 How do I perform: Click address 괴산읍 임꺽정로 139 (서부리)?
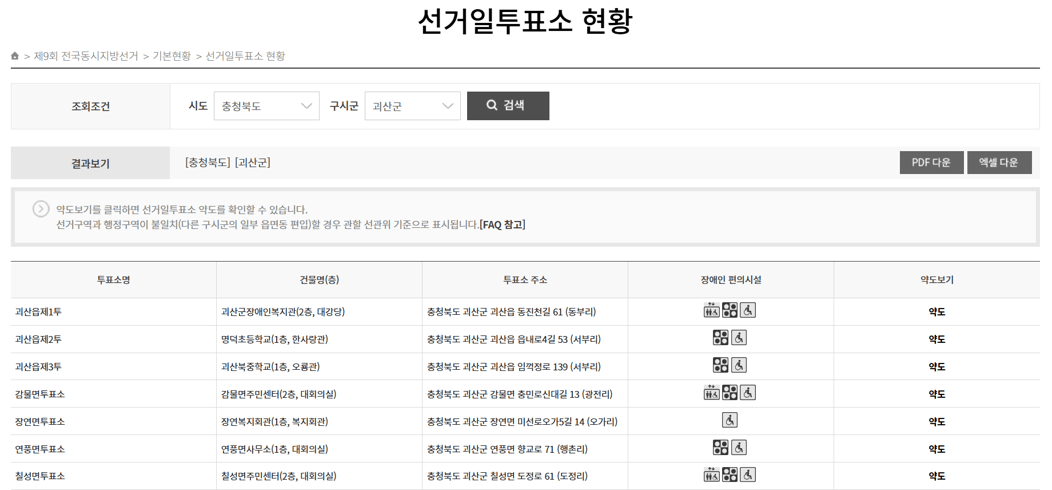pyautogui.click(x=546, y=367)
